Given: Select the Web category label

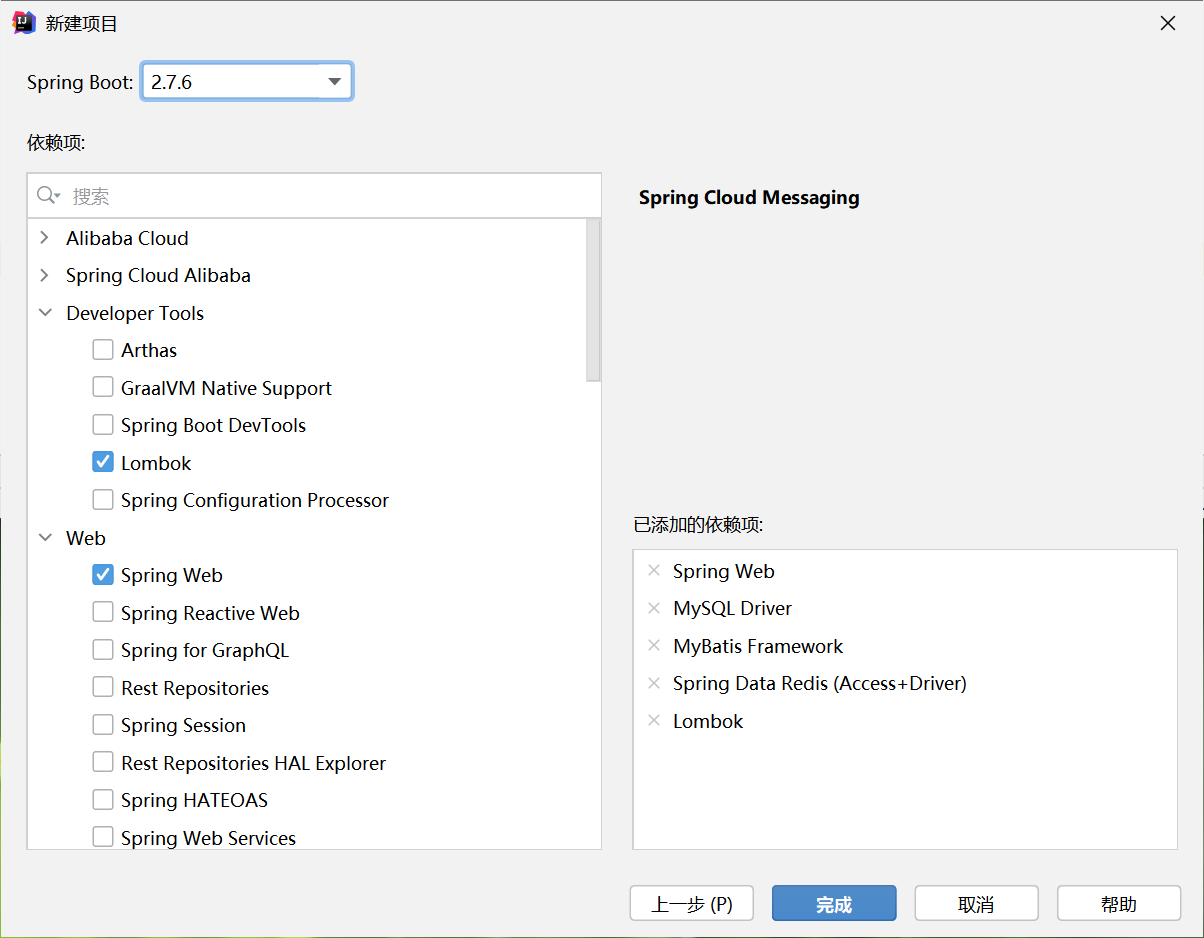Looking at the screenshot, I should pyautogui.click(x=86, y=538).
